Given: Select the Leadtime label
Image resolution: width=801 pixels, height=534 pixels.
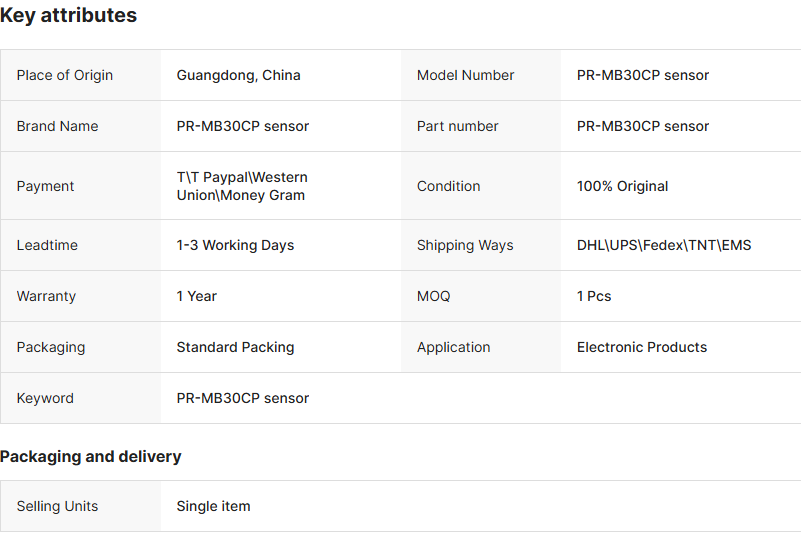Looking at the screenshot, I should coord(47,245).
